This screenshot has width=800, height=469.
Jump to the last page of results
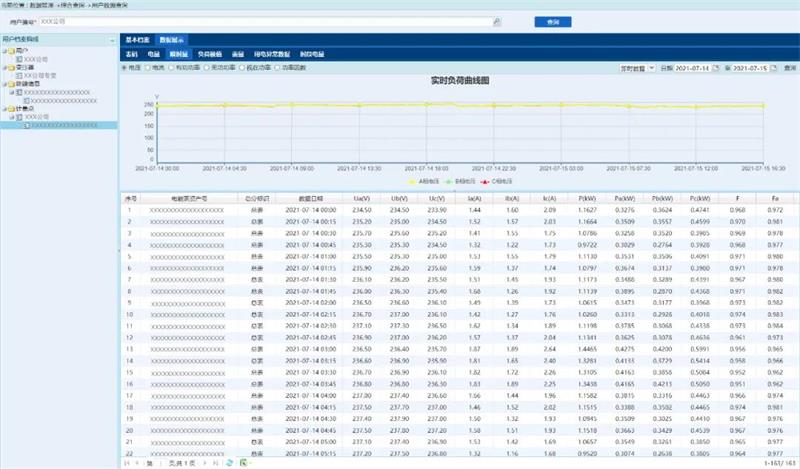pyautogui.click(x=215, y=463)
